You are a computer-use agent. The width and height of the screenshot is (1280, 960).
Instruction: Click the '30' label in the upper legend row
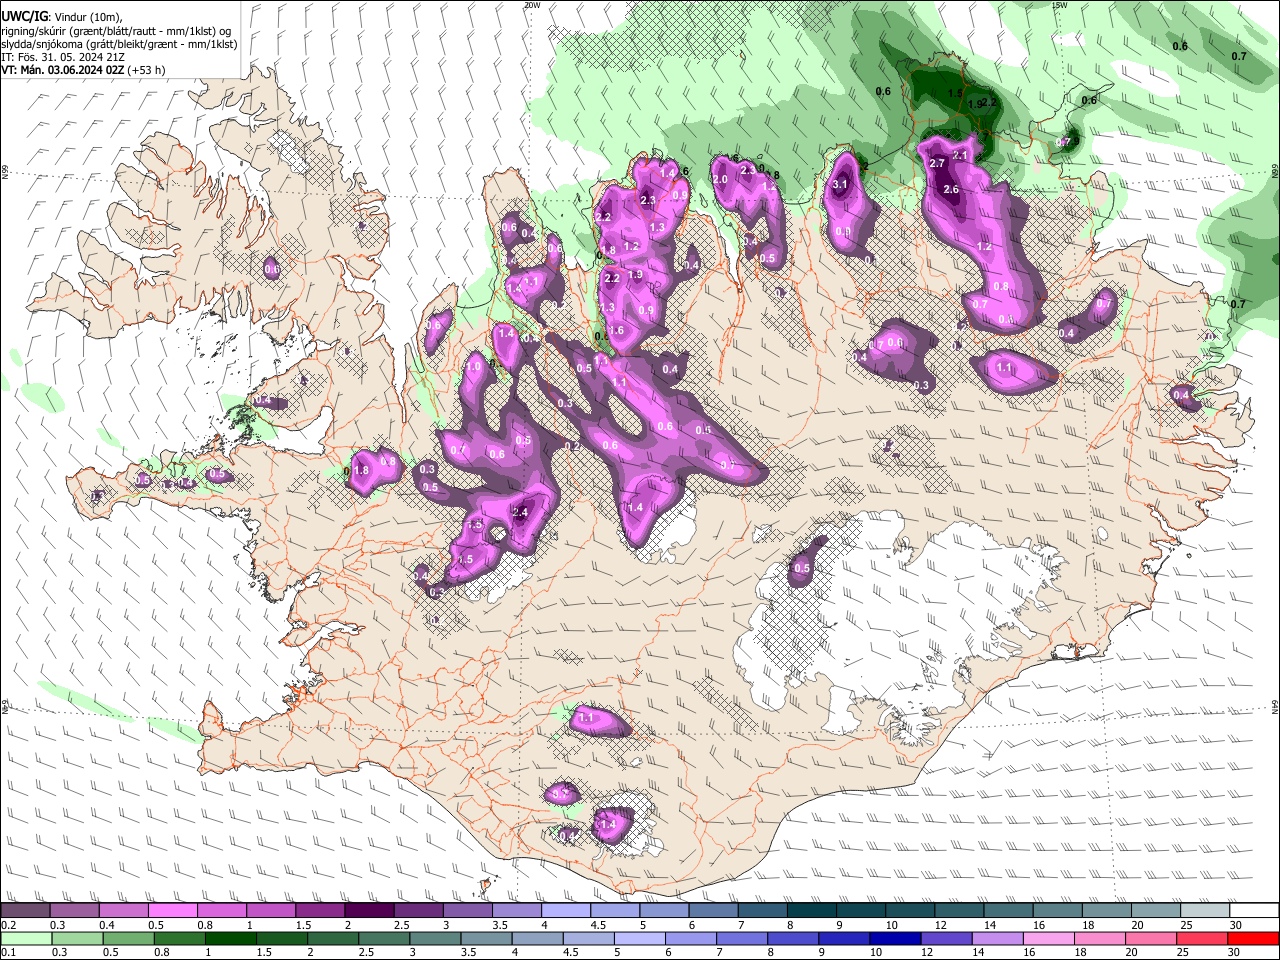pyautogui.click(x=1236, y=925)
